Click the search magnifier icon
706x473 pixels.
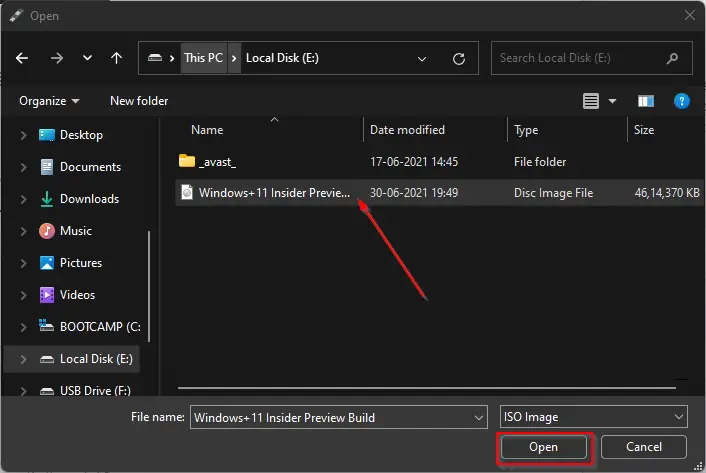(672, 58)
